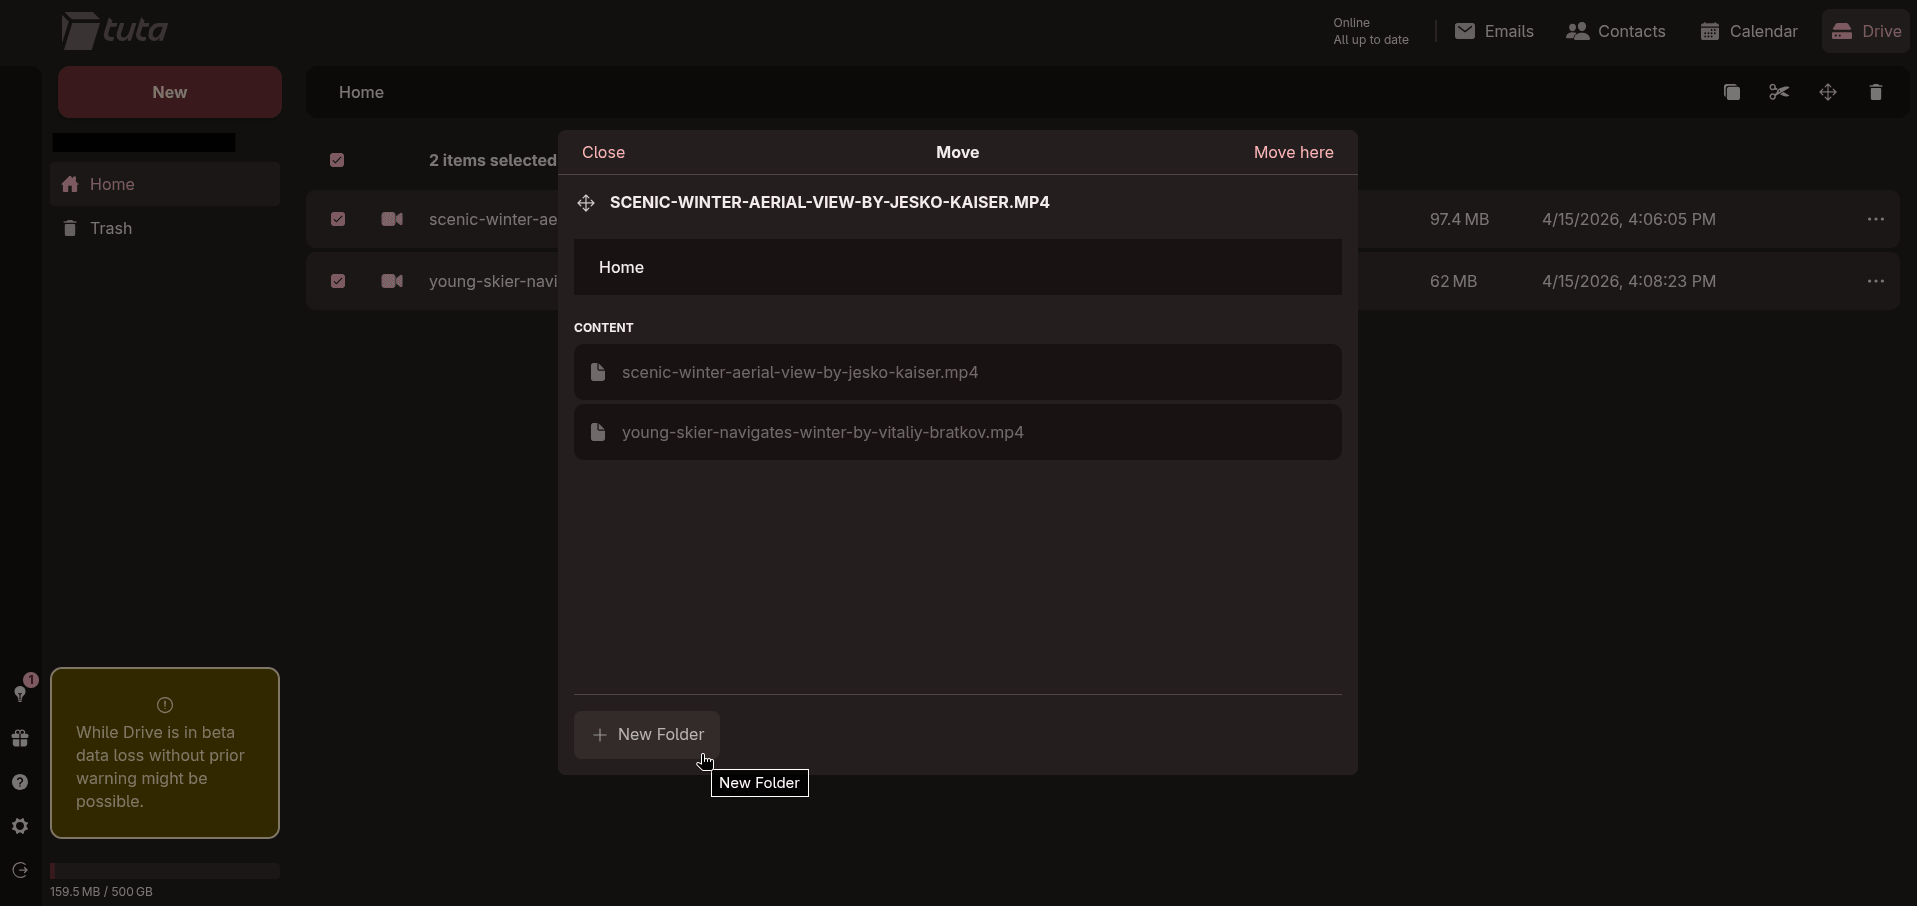1917x906 pixels.
Task: Click the cut scissors icon
Action: (x=1779, y=92)
